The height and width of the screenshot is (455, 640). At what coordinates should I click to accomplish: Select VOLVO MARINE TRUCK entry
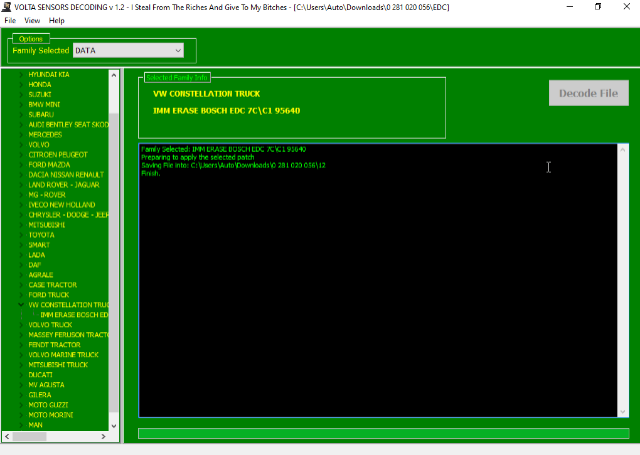[x=63, y=355]
